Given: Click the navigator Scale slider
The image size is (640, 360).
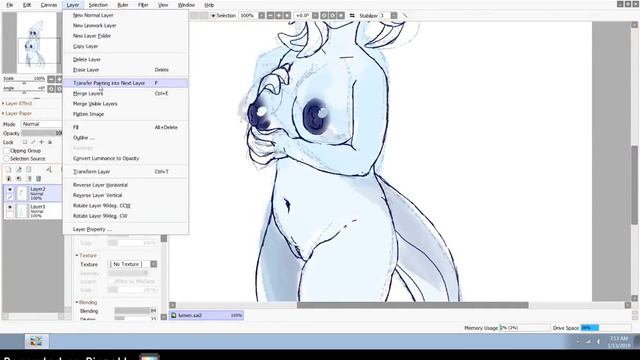Looking at the screenshot, I should [x=24, y=83].
